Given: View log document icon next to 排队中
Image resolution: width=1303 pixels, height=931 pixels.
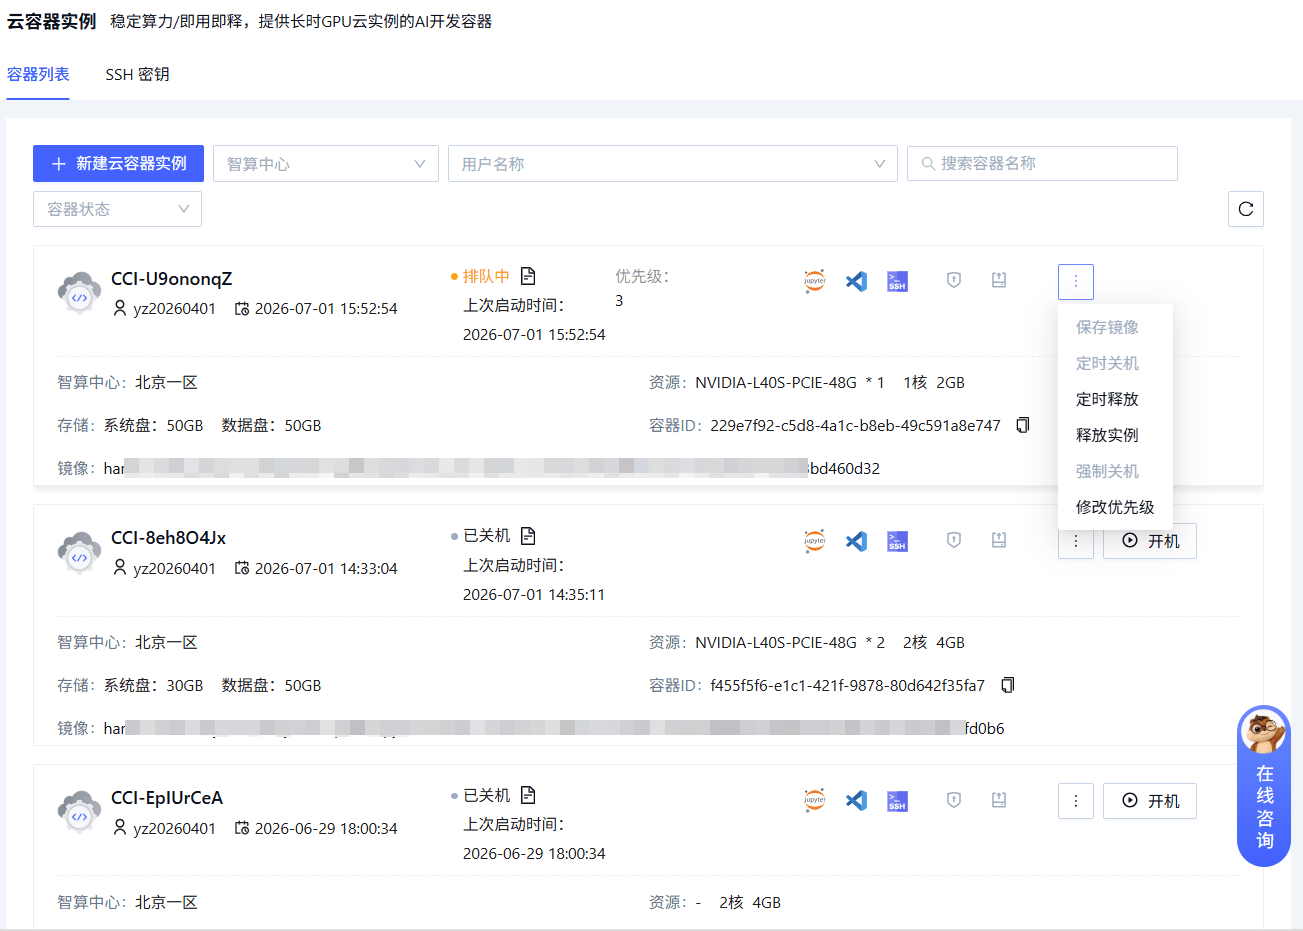Looking at the screenshot, I should click(528, 276).
